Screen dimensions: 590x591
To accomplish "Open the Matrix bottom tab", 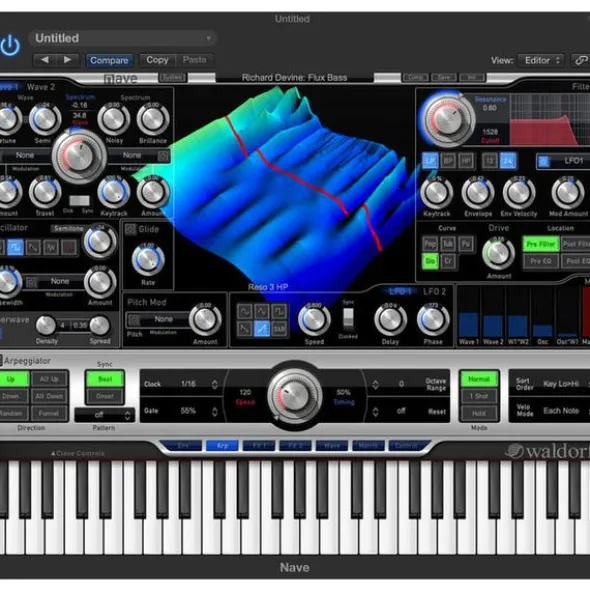I will pos(368,446).
